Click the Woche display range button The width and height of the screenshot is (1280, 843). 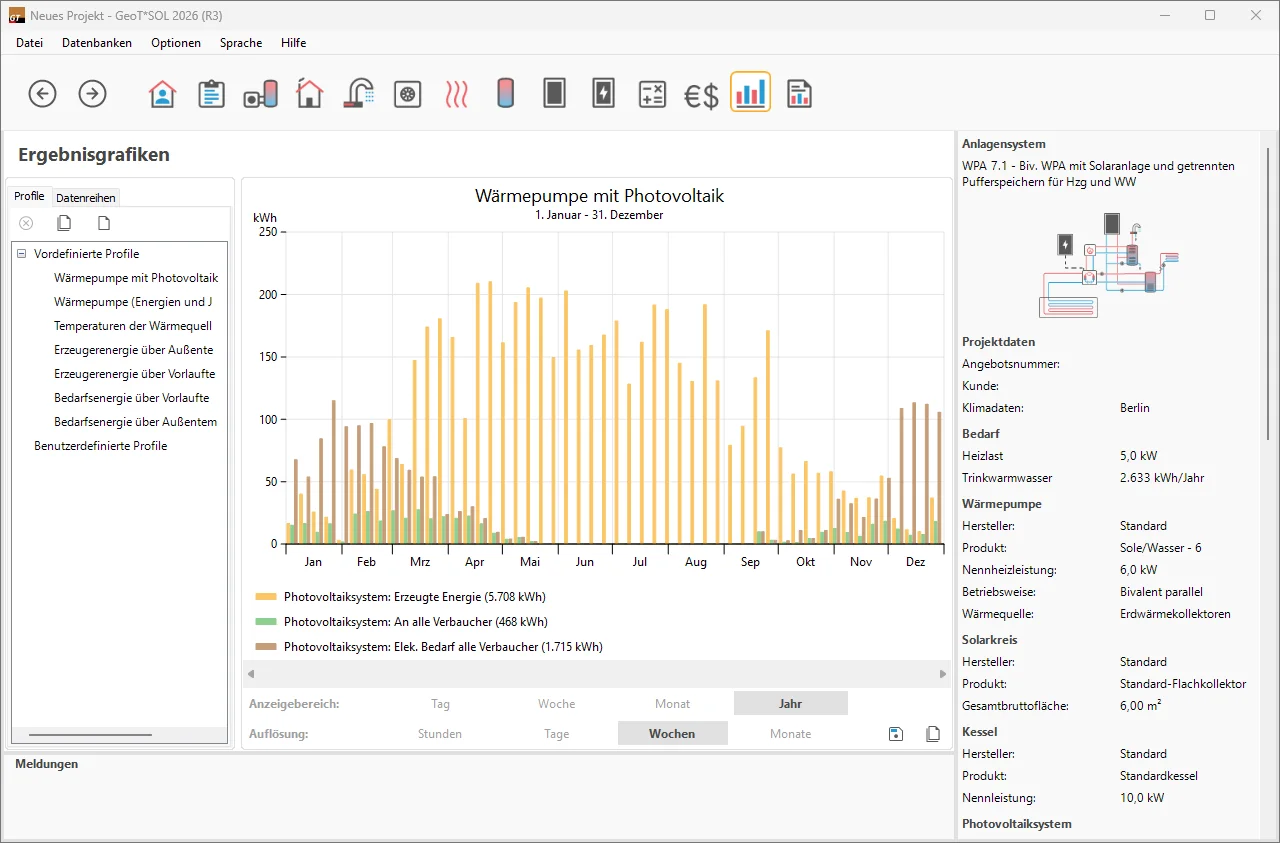(x=556, y=704)
